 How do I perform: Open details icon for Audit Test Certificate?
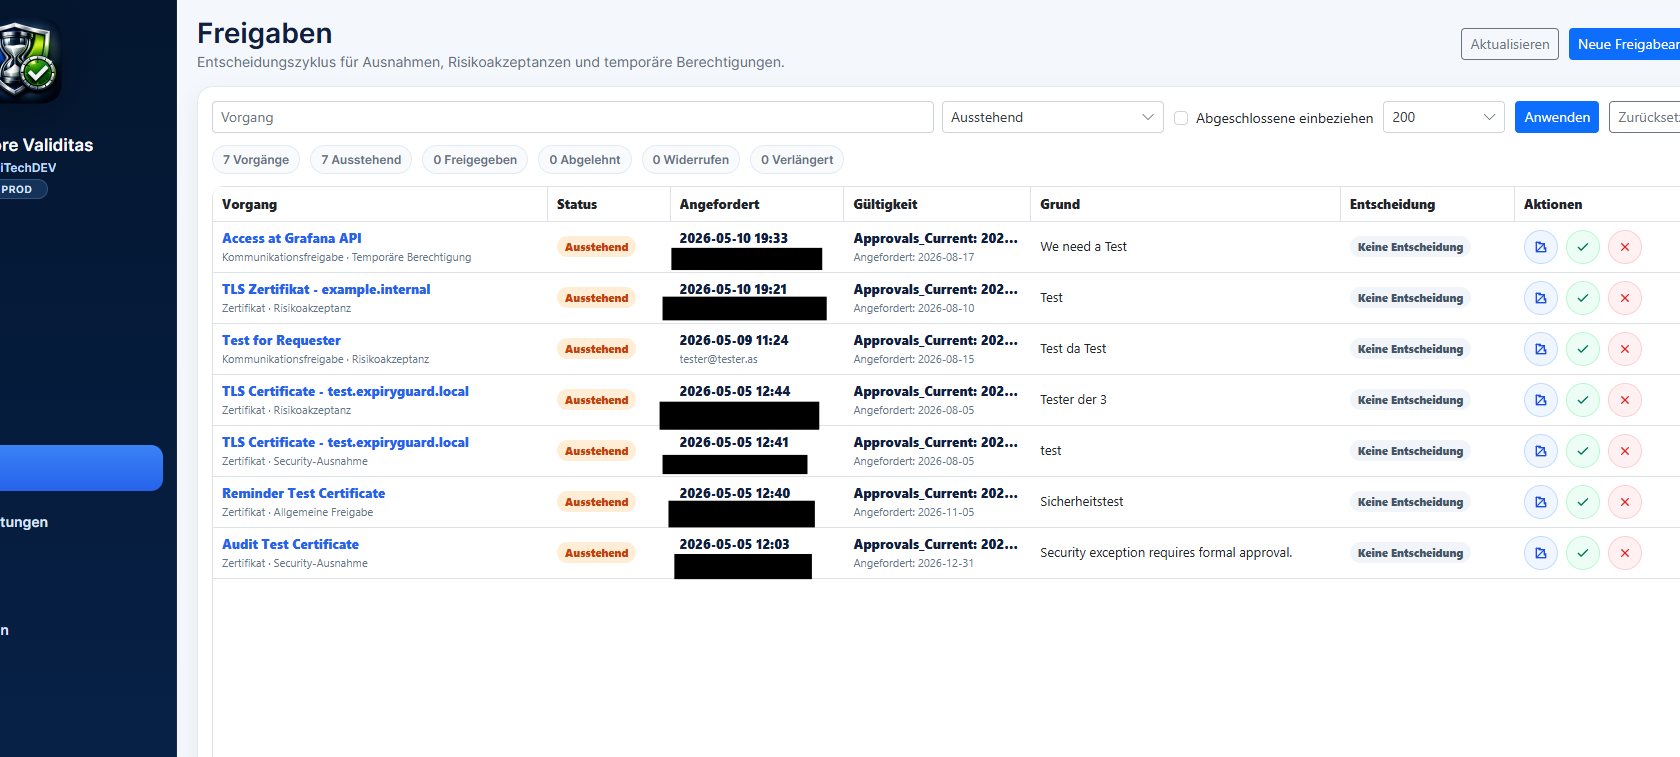1541,553
